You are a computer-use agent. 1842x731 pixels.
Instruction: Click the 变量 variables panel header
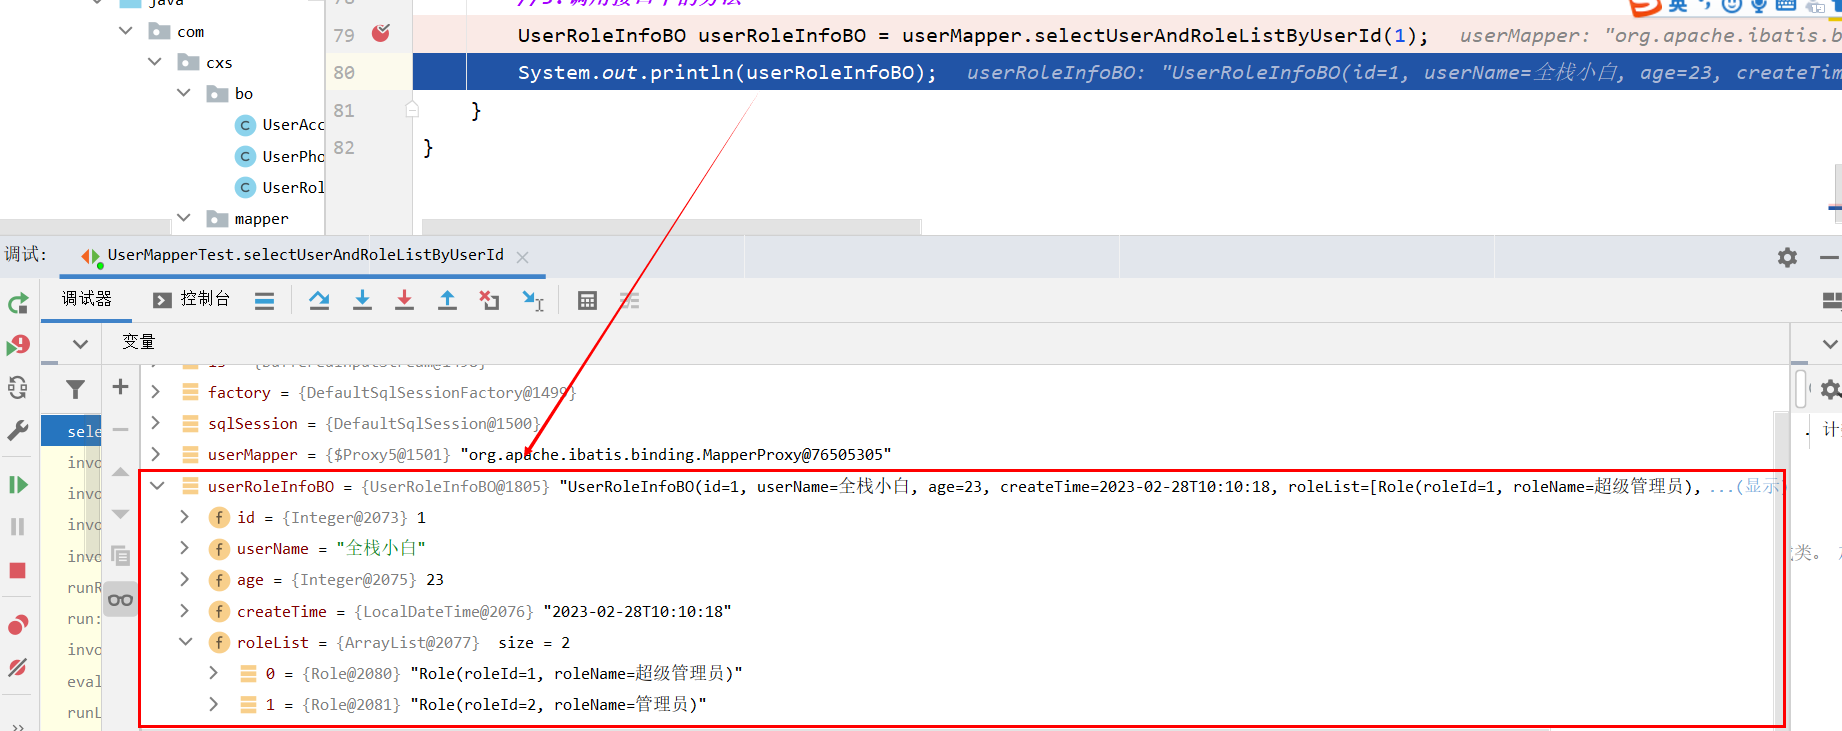tap(139, 342)
